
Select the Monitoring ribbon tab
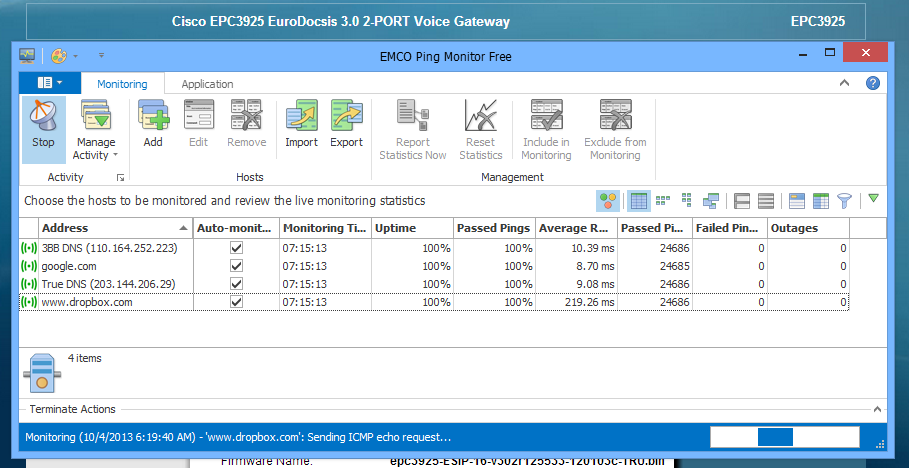pyautogui.click(x=121, y=84)
